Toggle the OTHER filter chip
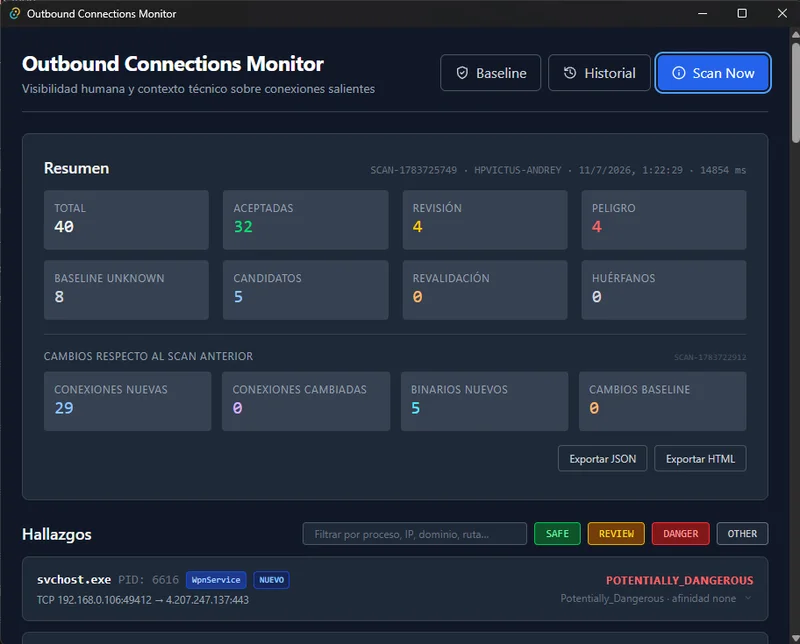 tap(742, 534)
